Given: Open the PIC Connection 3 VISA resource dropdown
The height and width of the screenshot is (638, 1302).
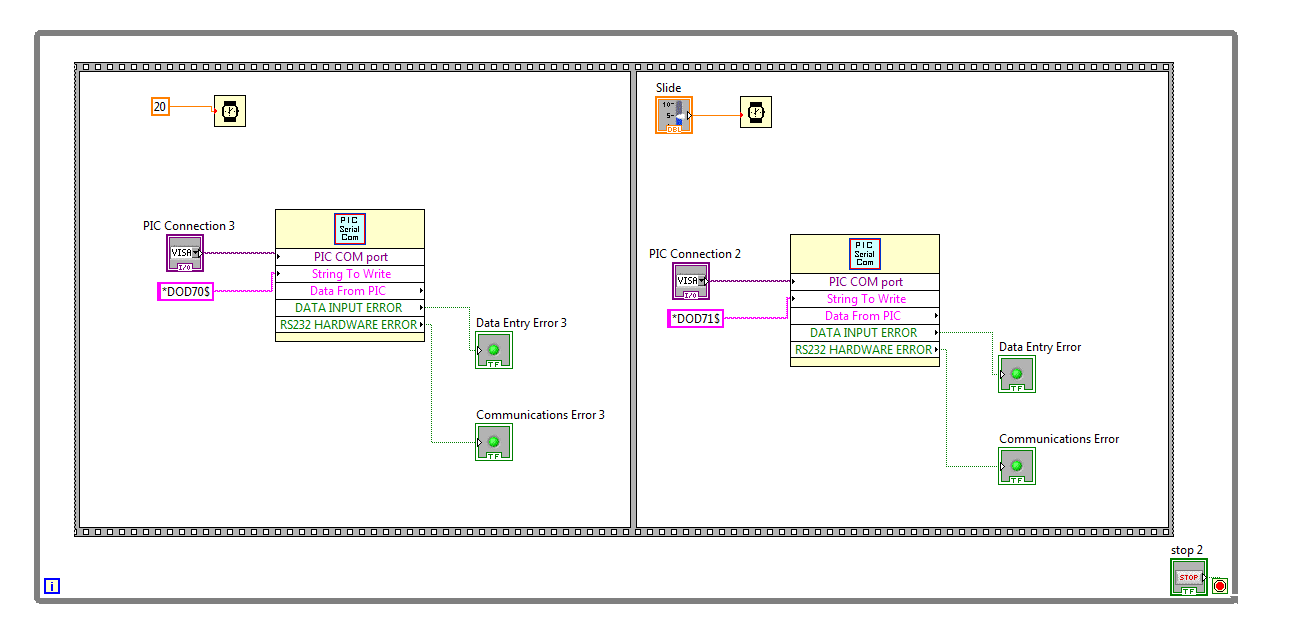Looking at the screenshot, I should pyautogui.click(x=196, y=252).
